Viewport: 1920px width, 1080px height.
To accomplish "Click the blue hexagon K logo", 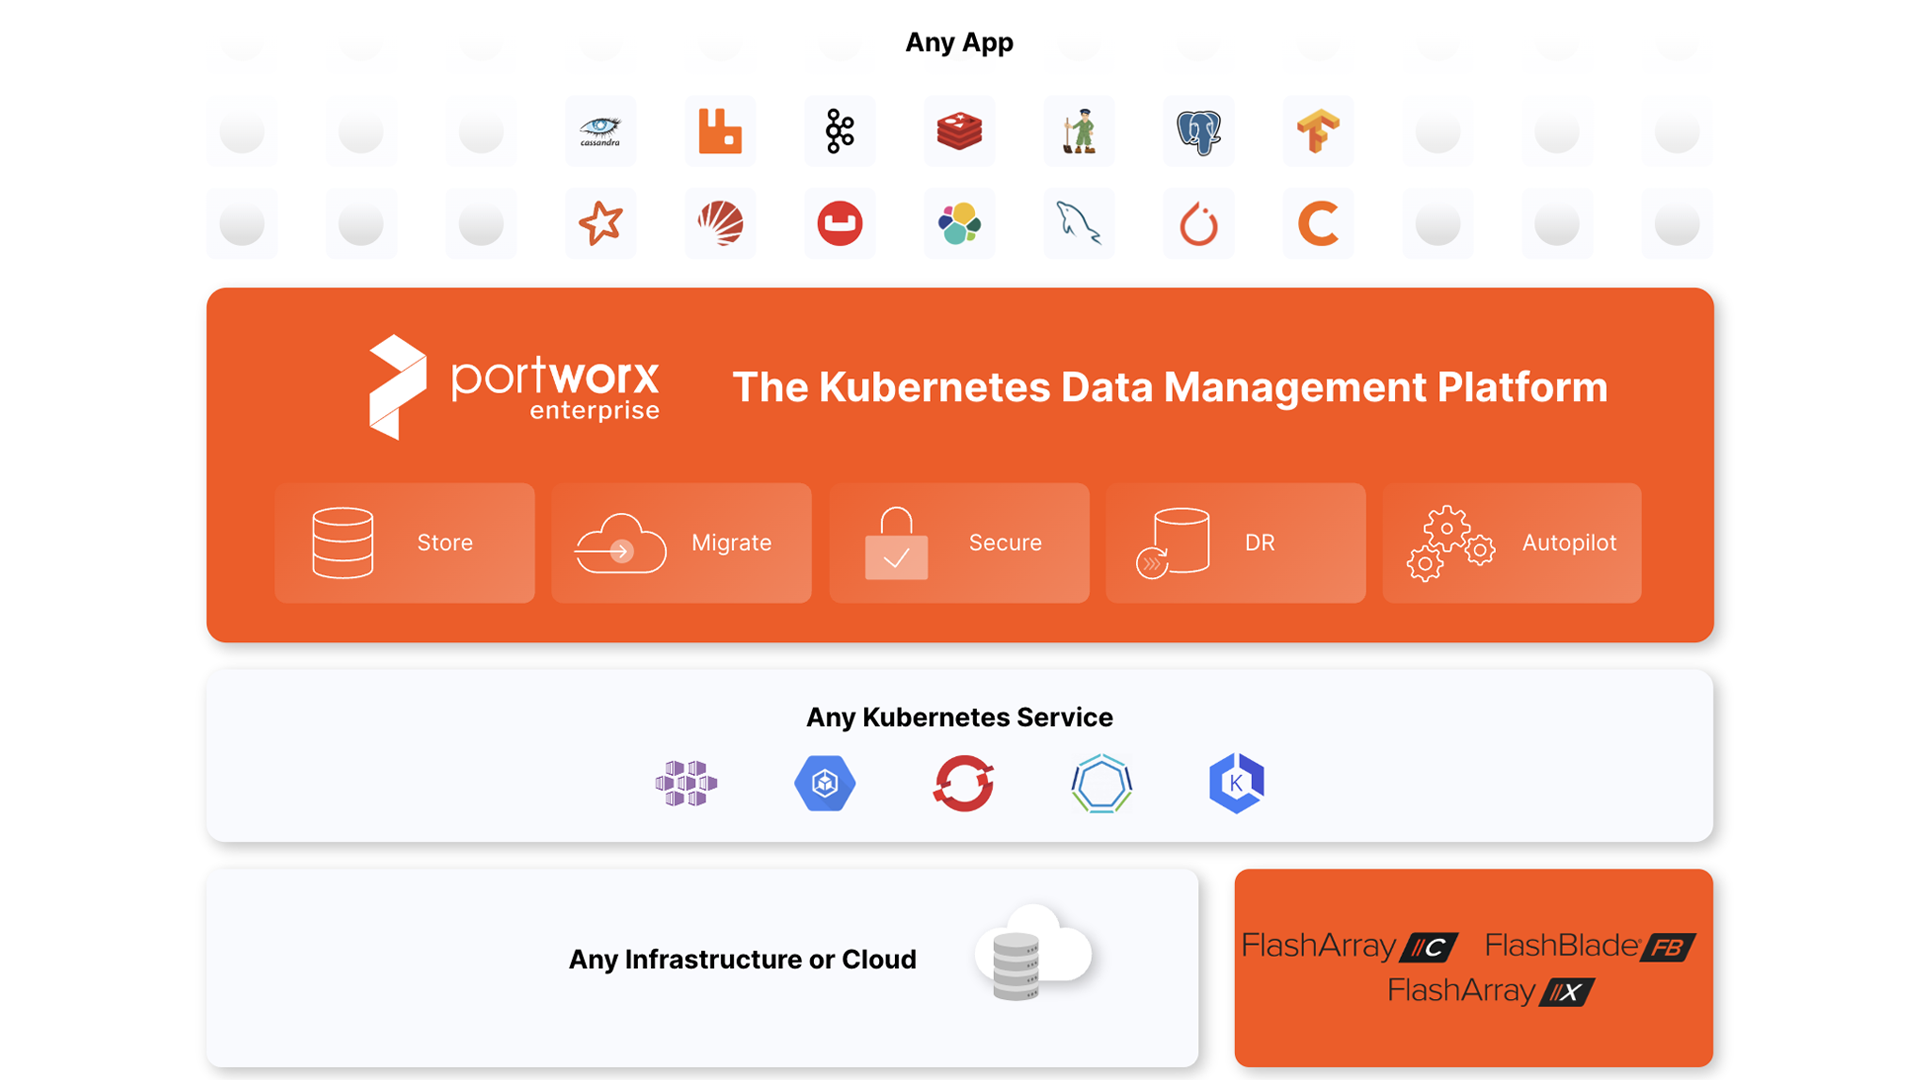I will pyautogui.click(x=1237, y=783).
